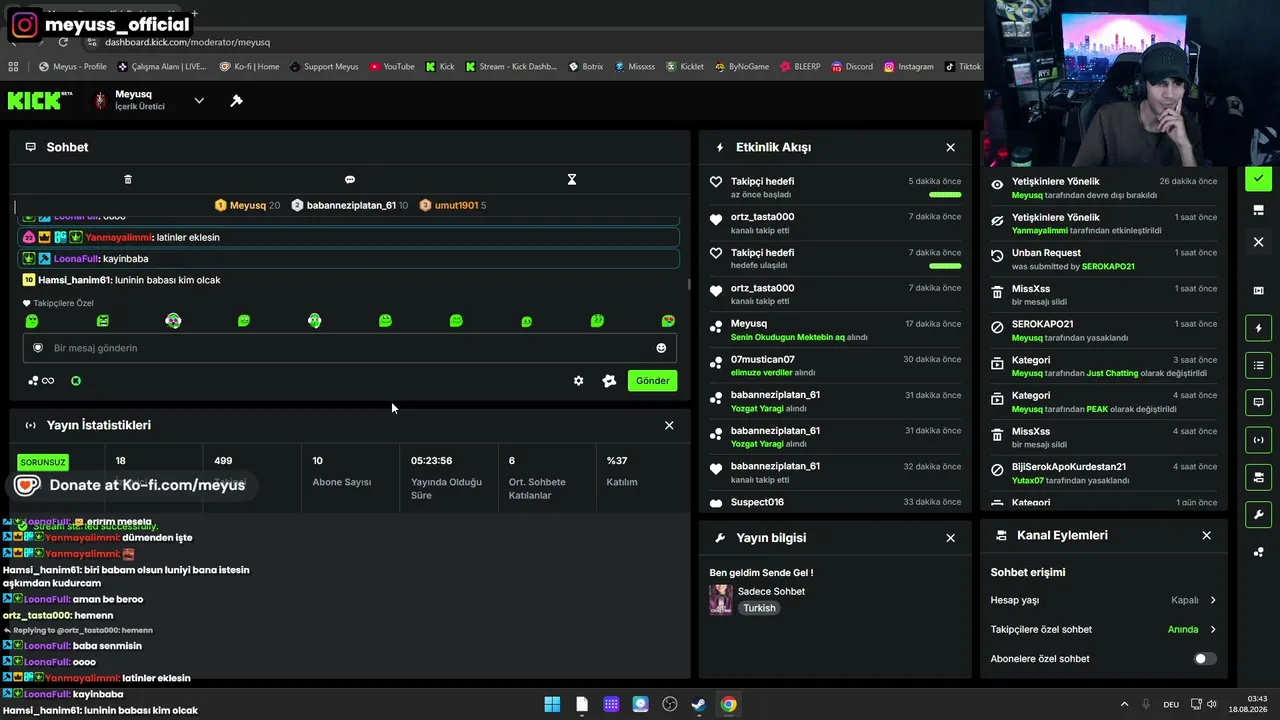This screenshot has width=1280, height=720.
Task: Click the Sadece Sohbet category thumbnail
Action: (721, 599)
